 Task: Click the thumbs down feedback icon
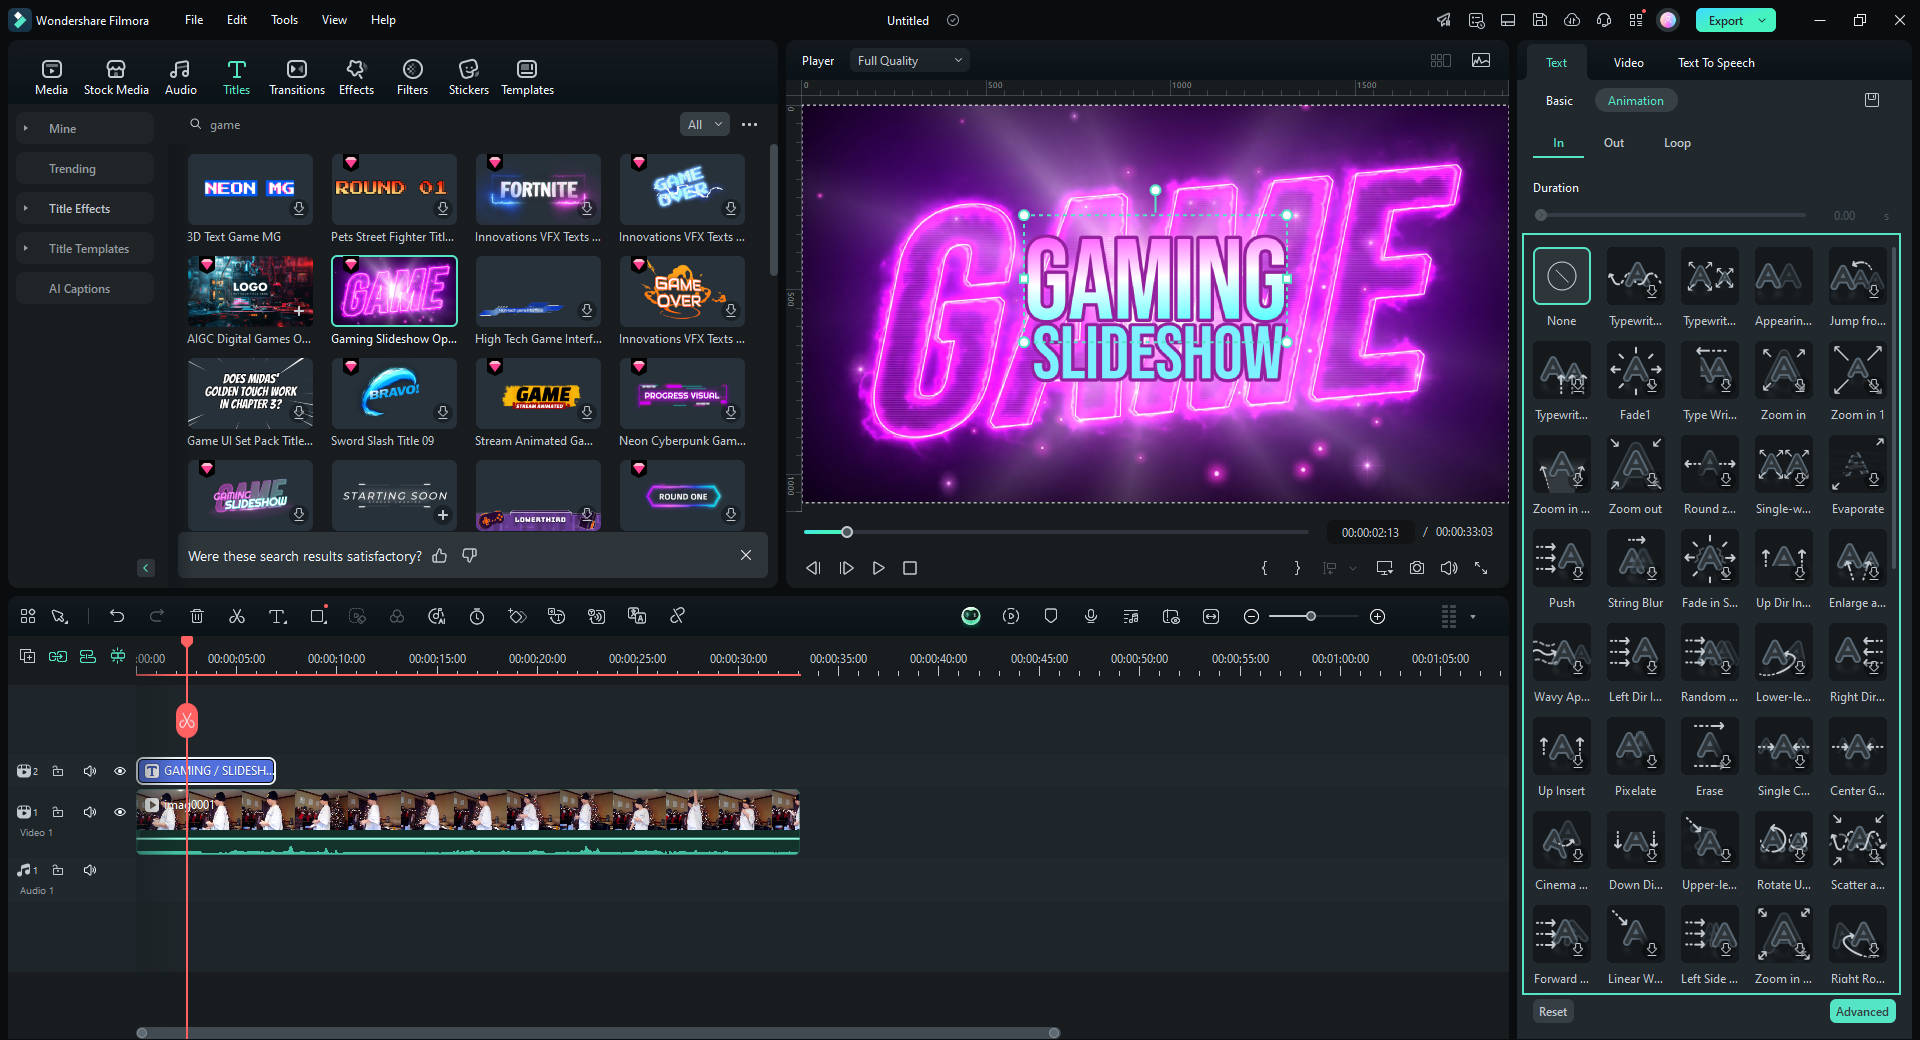[470, 555]
